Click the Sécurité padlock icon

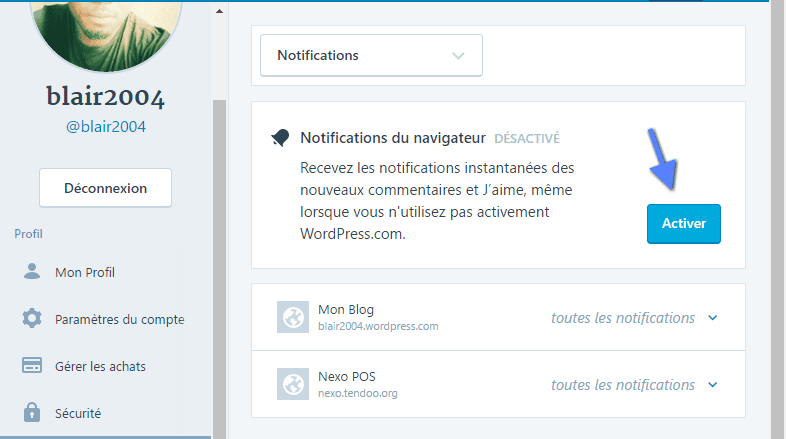click(x=32, y=412)
